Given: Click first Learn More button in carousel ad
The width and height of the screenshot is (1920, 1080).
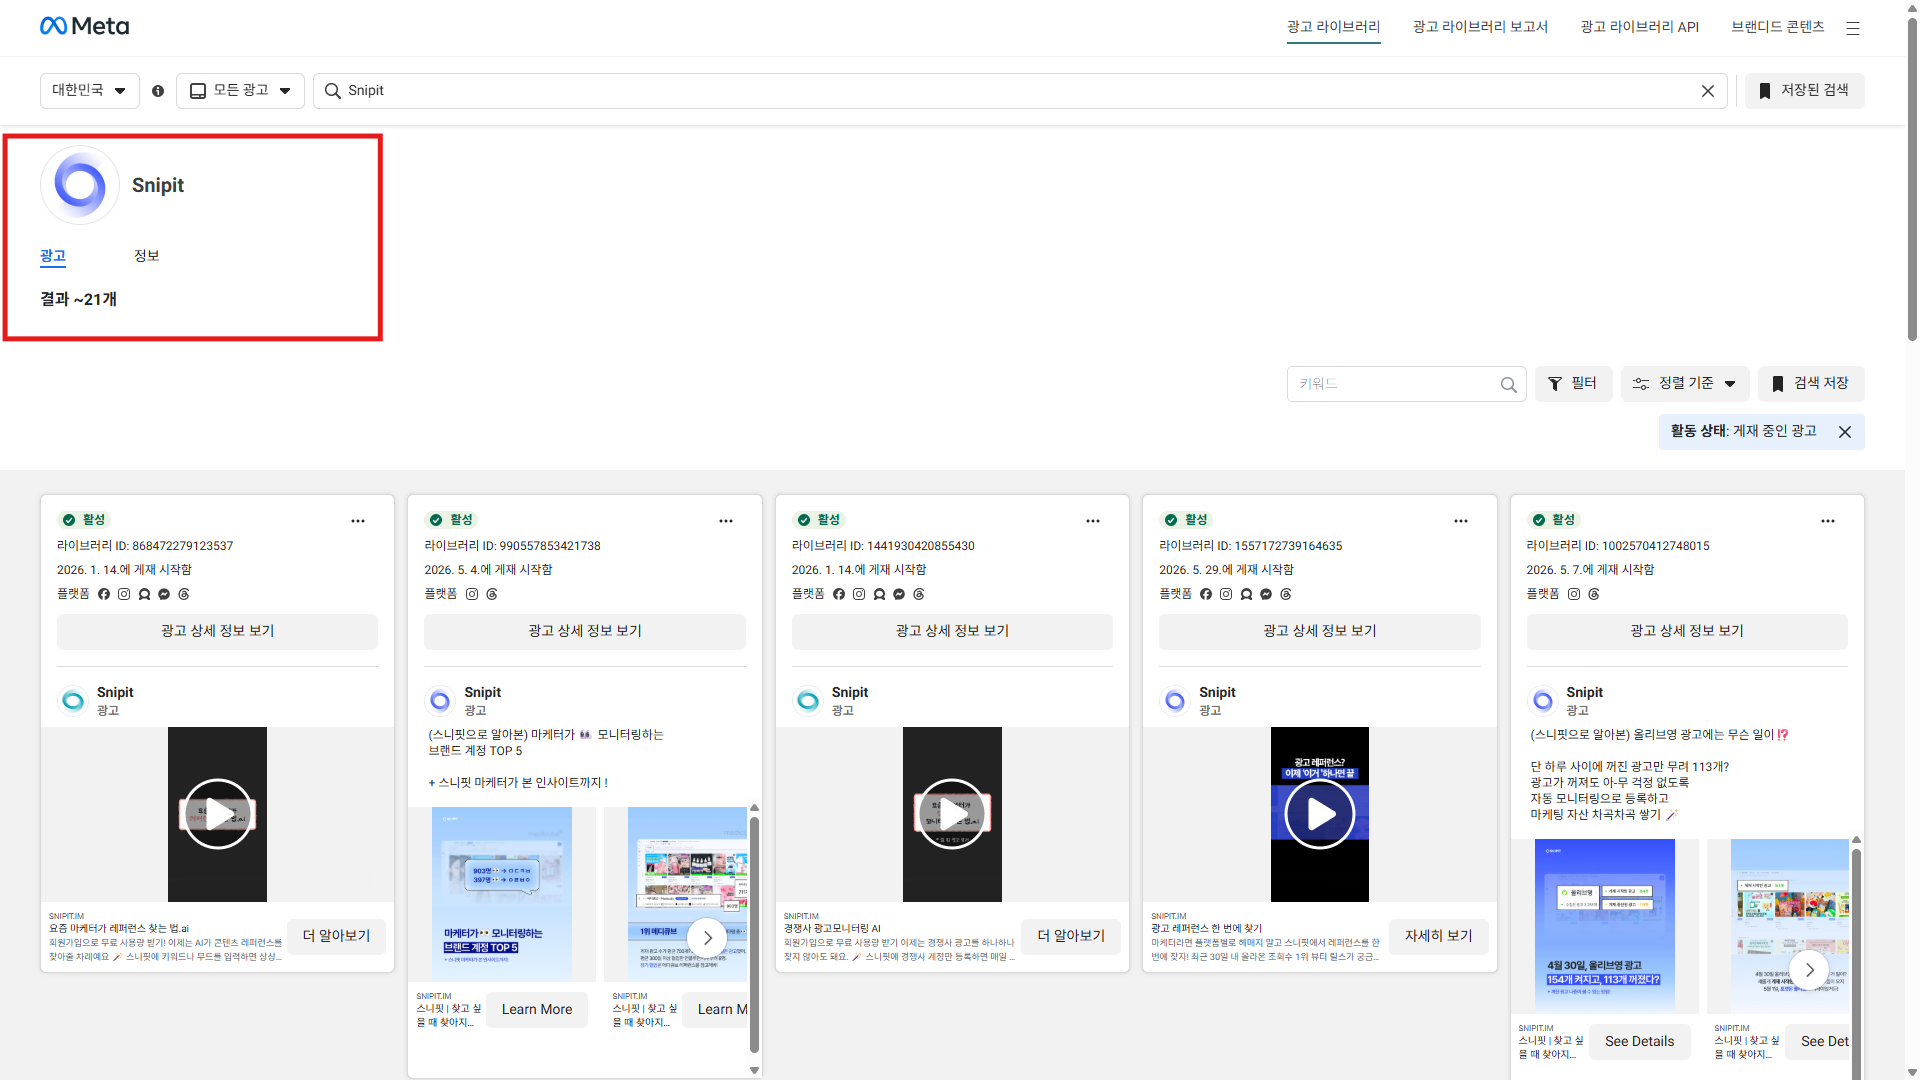Looking at the screenshot, I should [x=537, y=1010].
